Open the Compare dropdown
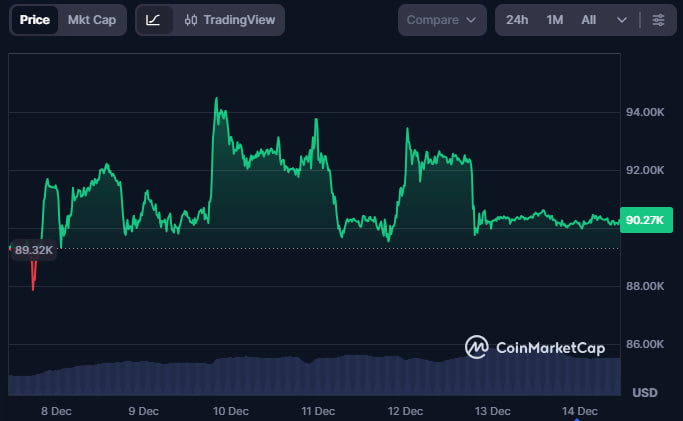Image resolution: width=683 pixels, height=421 pixels. click(x=442, y=20)
